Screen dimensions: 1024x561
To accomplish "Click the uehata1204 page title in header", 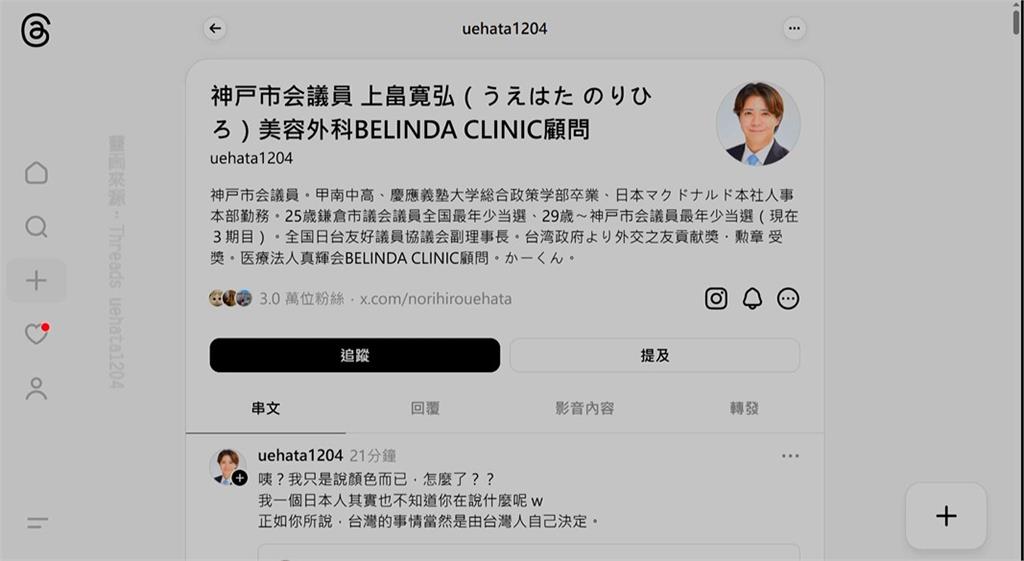I will click(504, 29).
